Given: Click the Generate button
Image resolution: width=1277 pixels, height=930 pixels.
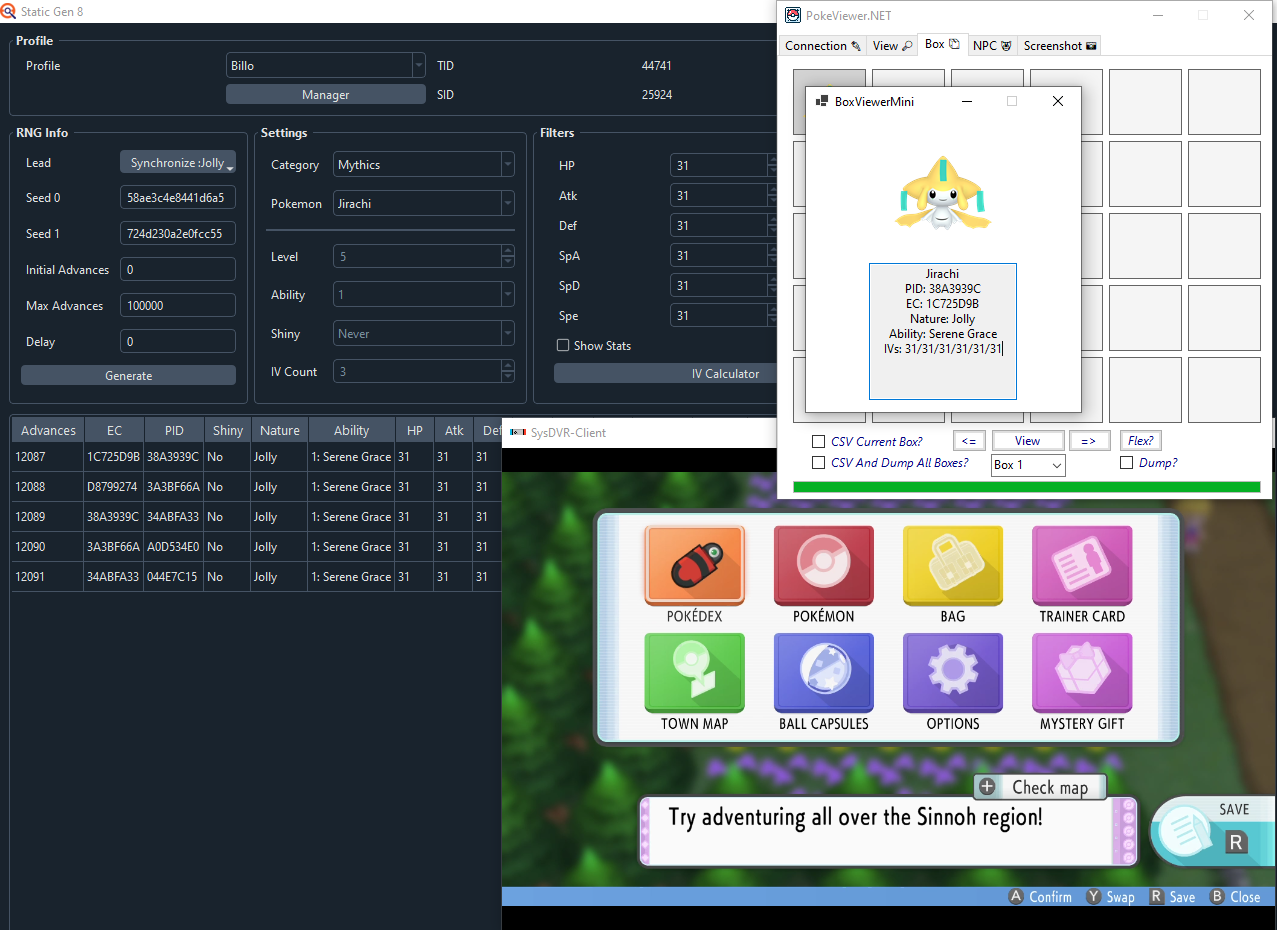Looking at the screenshot, I should pos(129,375).
